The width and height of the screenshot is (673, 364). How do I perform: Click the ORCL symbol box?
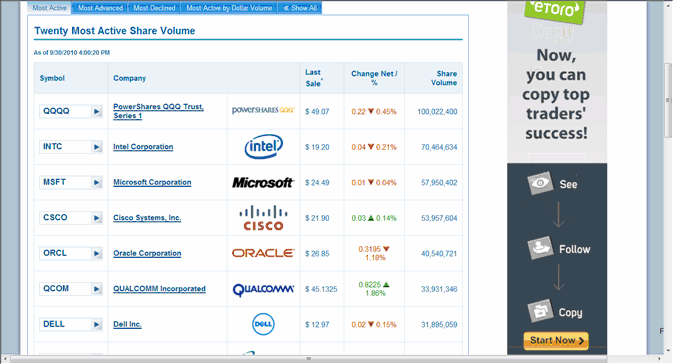click(x=70, y=253)
